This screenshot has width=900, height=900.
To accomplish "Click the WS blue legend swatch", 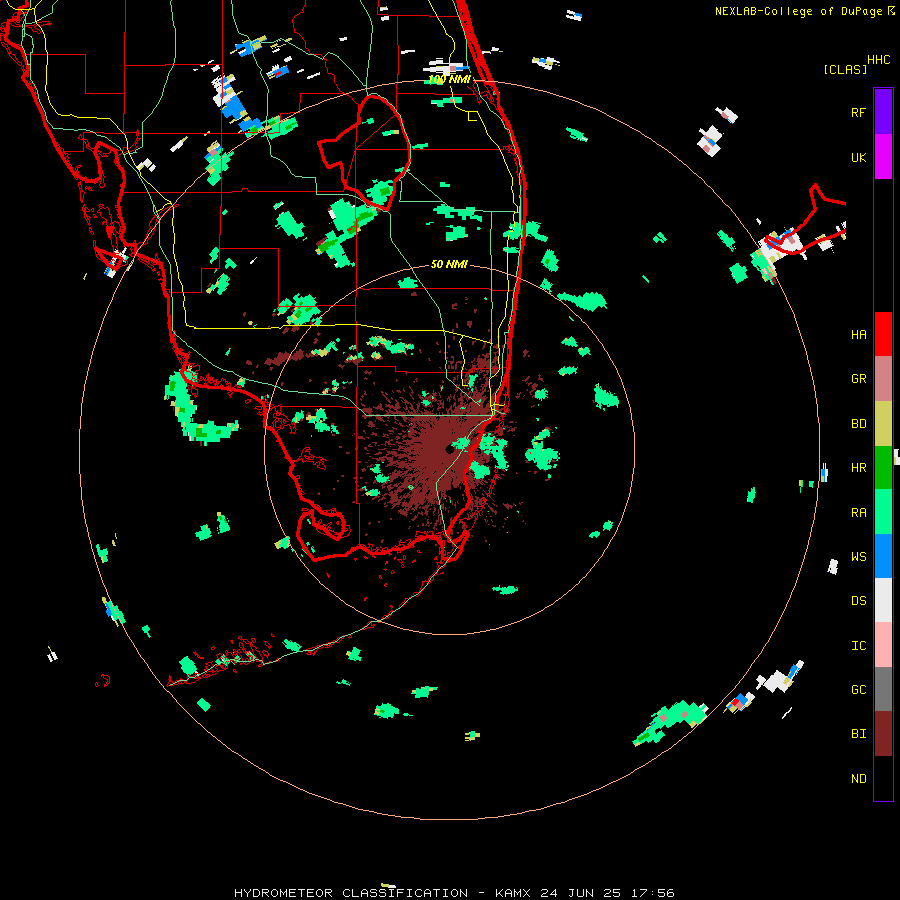I will click(883, 556).
